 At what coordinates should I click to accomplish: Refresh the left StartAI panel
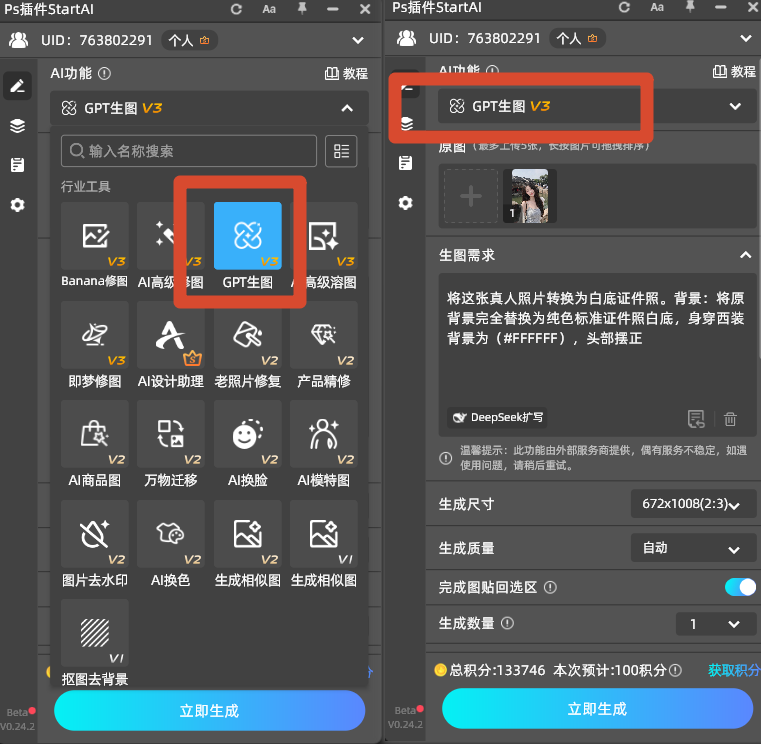click(236, 9)
